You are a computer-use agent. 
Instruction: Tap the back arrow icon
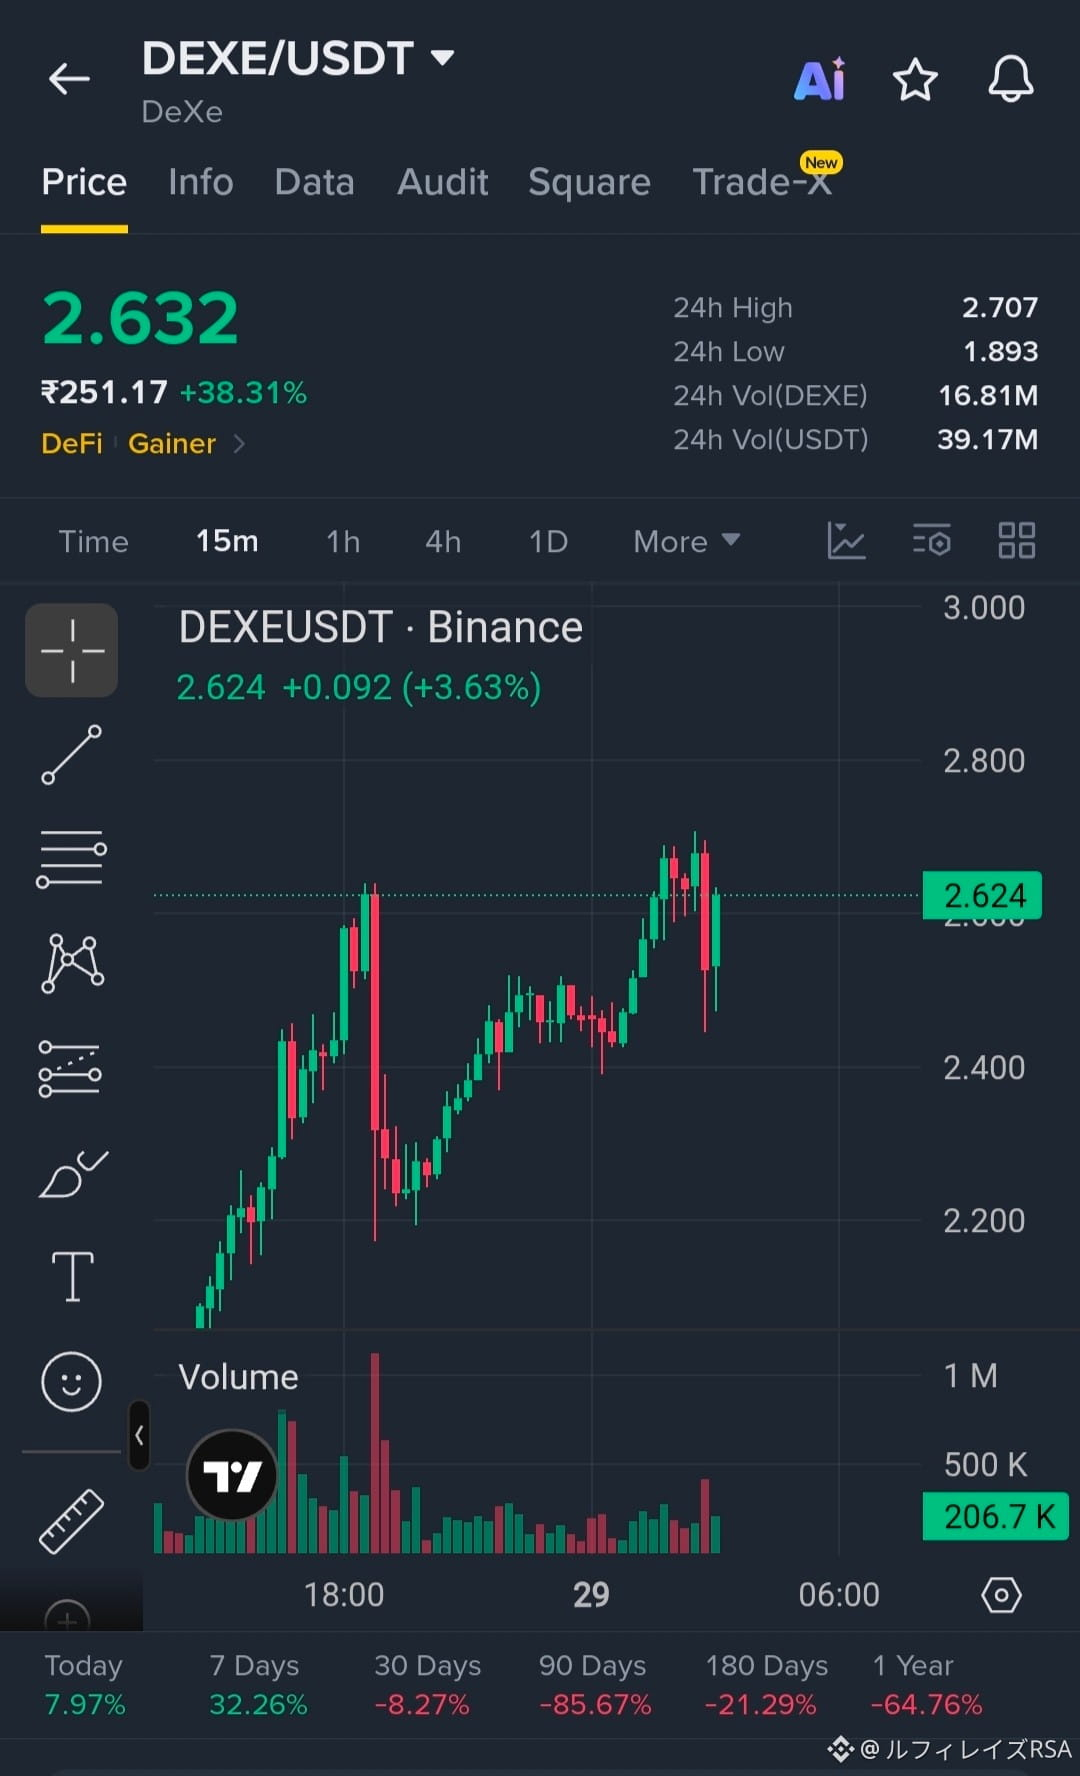(69, 78)
